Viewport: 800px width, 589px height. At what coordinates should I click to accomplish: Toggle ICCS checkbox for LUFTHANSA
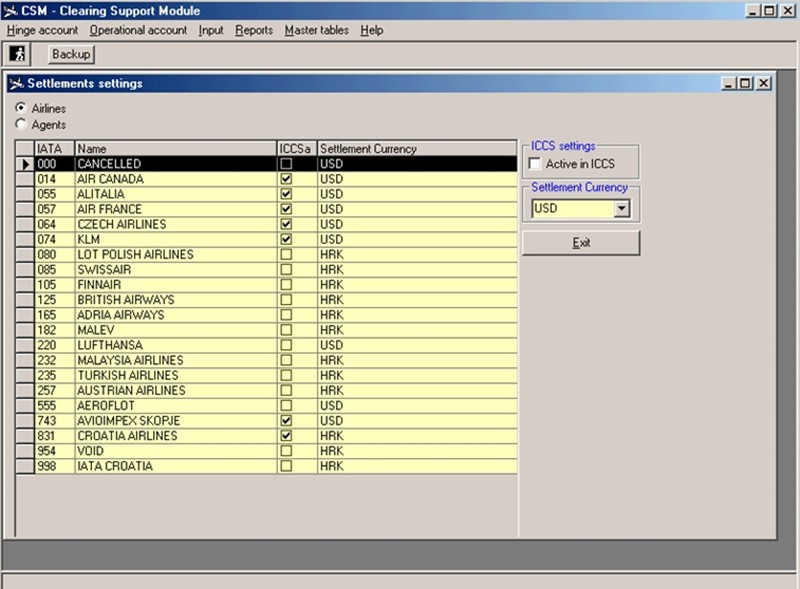pyautogui.click(x=286, y=345)
